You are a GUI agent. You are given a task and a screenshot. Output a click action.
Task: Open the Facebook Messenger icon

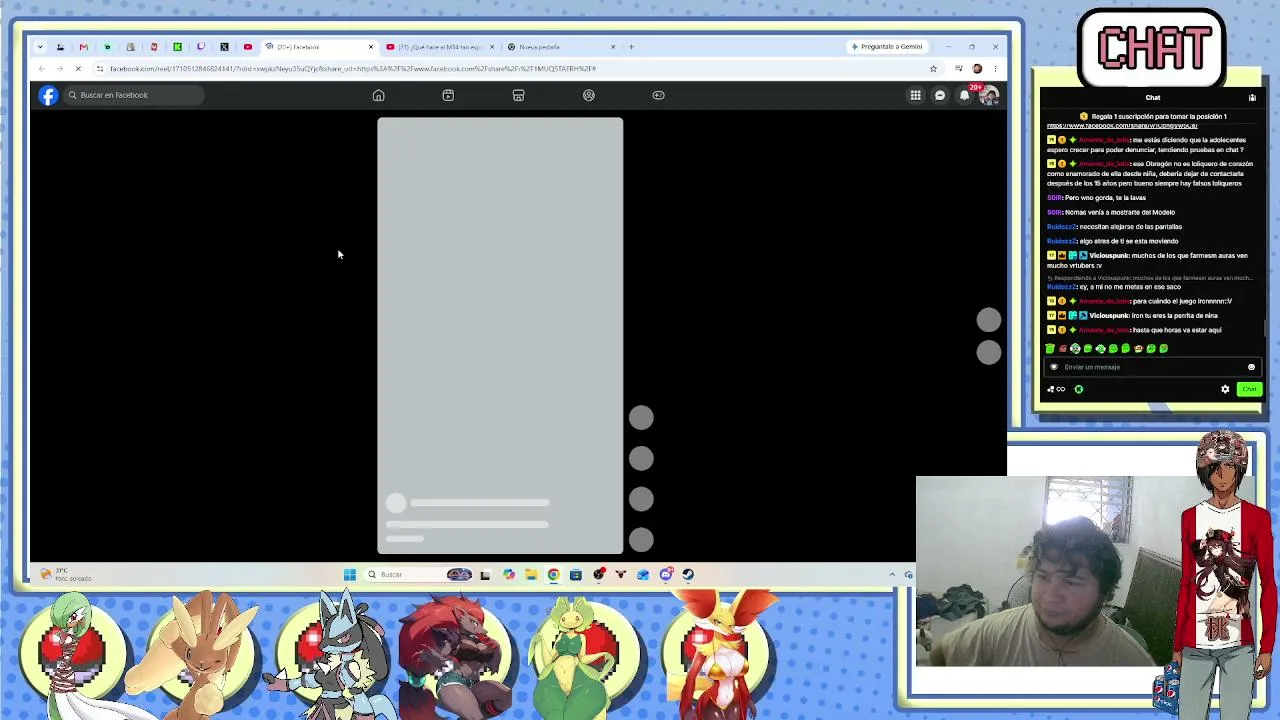(x=940, y=95)
